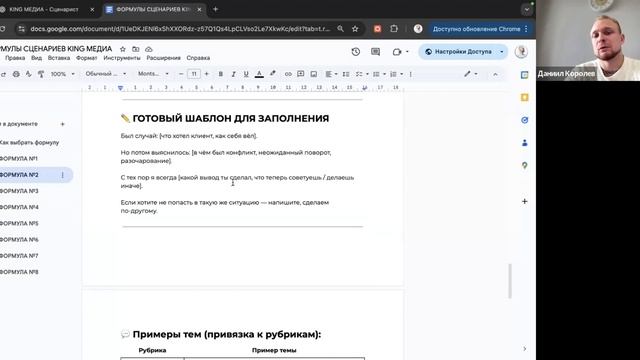The image size is (640, 360).
Task: Open options for ФОРМУЛА №2 outline item
Action: (x=62, y=175)
